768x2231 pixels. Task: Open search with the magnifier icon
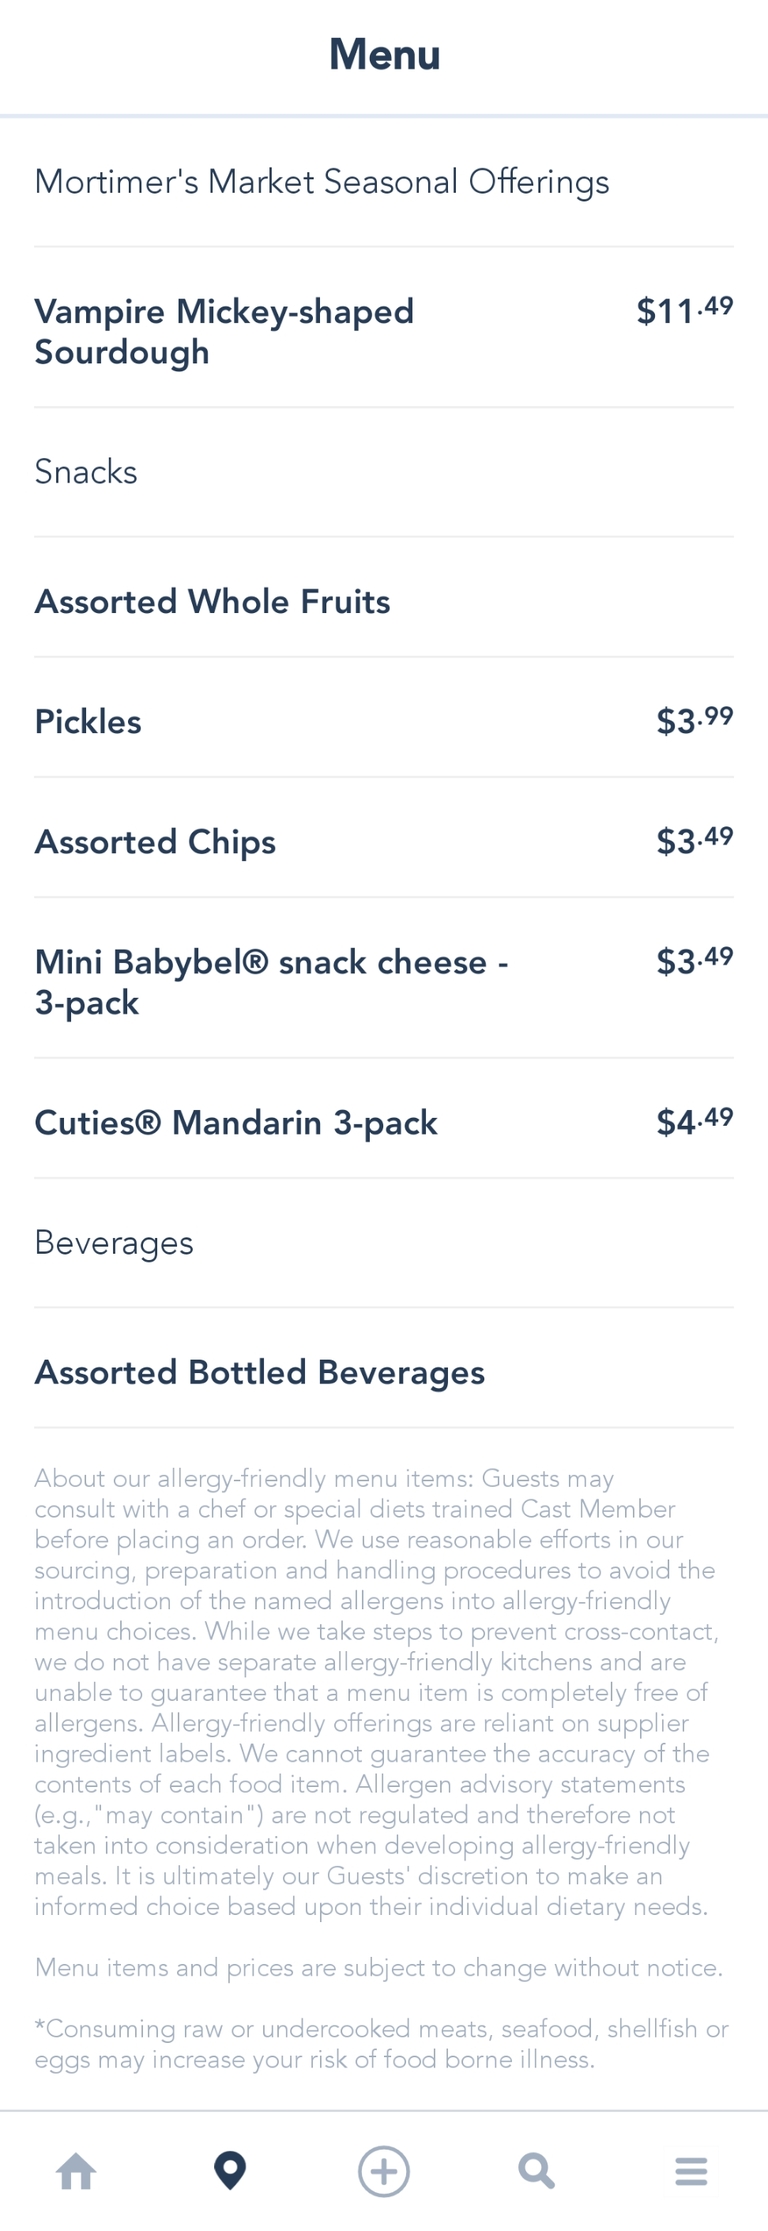pos(537,2171)
